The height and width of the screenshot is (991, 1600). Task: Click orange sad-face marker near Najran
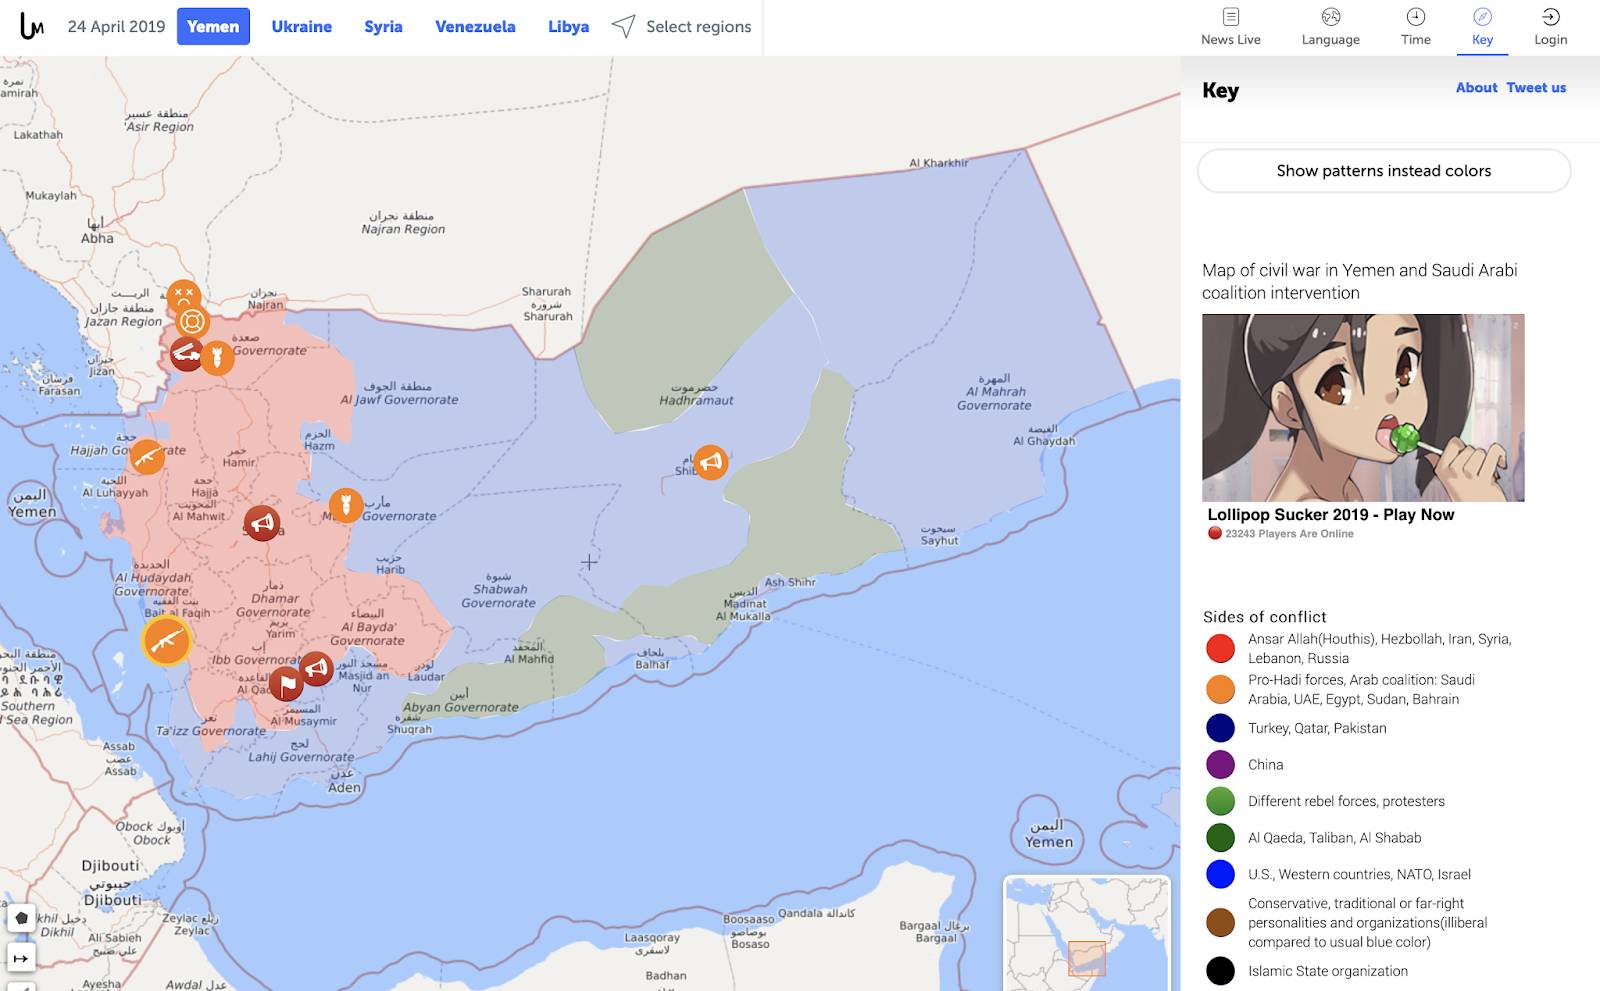click(x=184, y=296)
